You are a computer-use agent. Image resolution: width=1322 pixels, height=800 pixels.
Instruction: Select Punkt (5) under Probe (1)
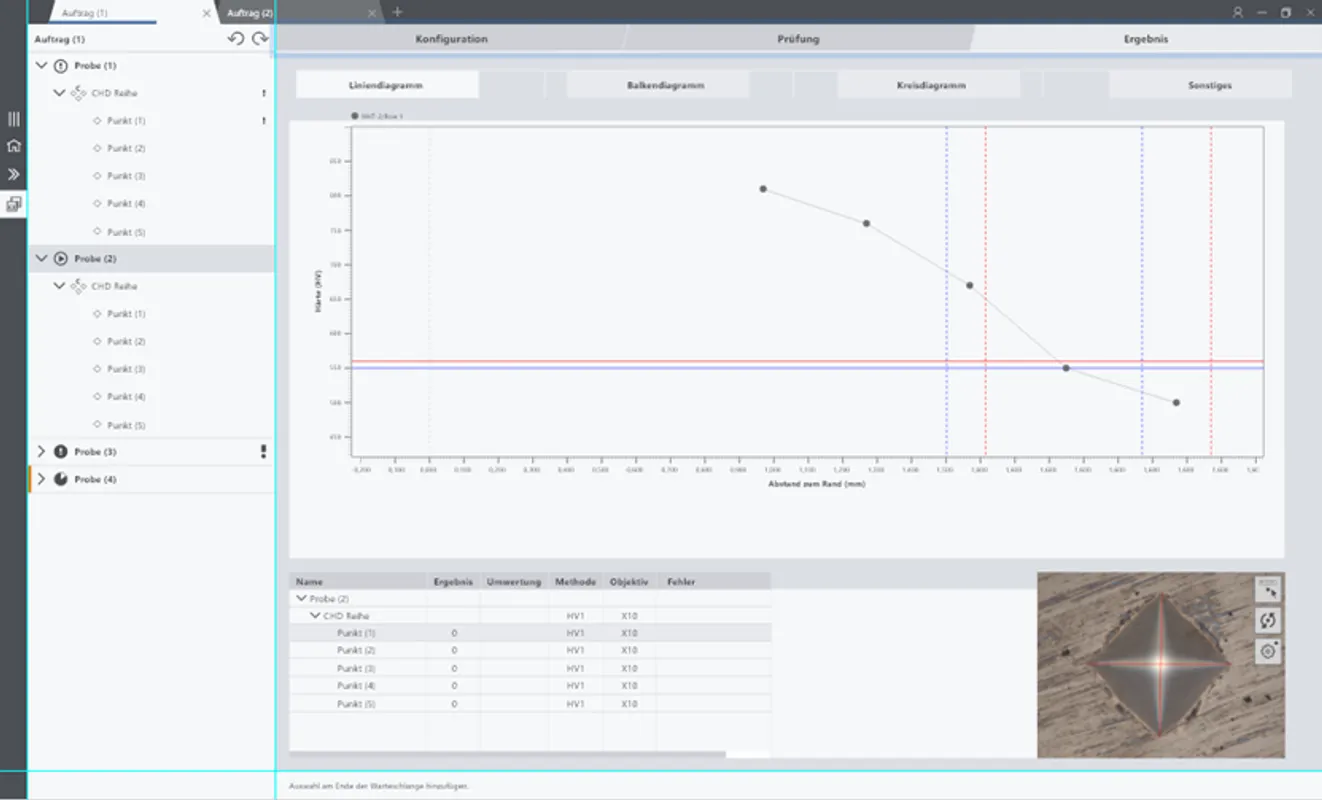tap(126, 232)
